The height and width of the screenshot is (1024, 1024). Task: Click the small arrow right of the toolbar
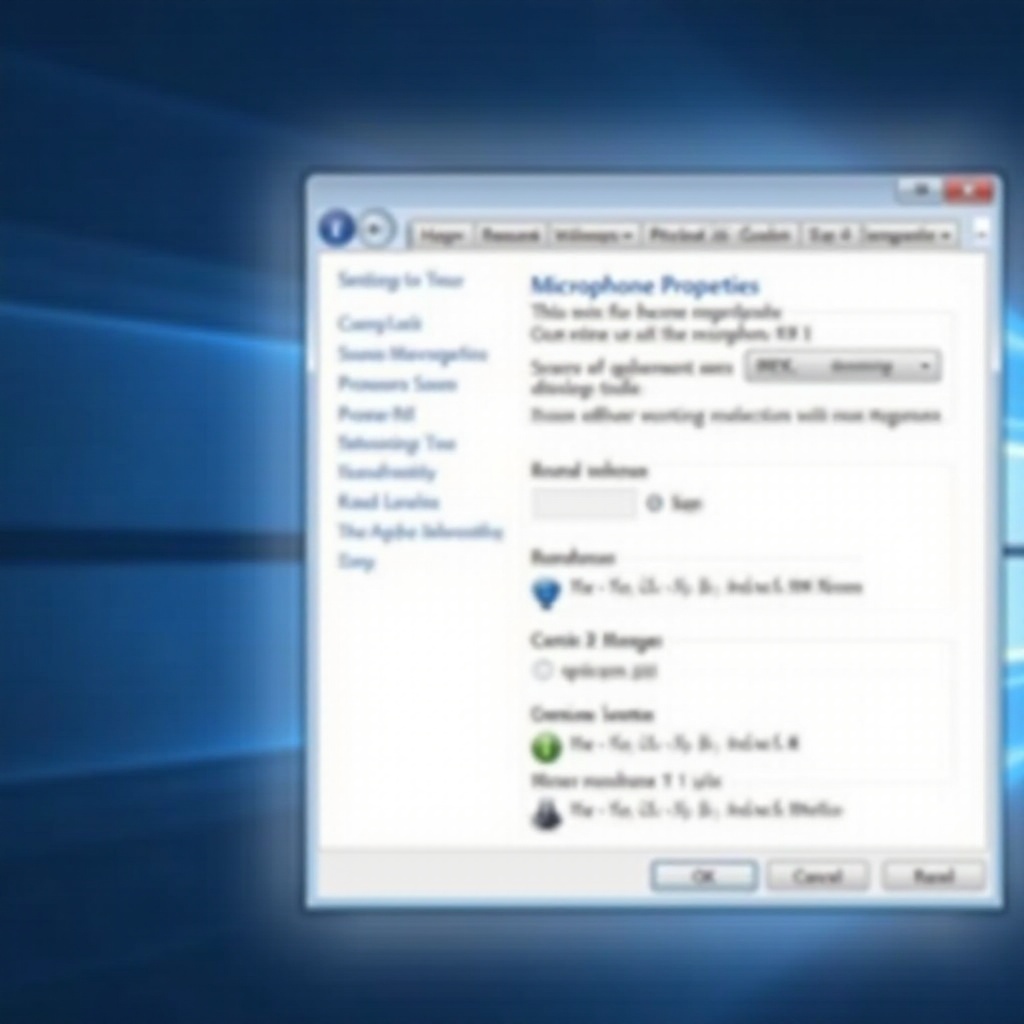click(980, 233)
